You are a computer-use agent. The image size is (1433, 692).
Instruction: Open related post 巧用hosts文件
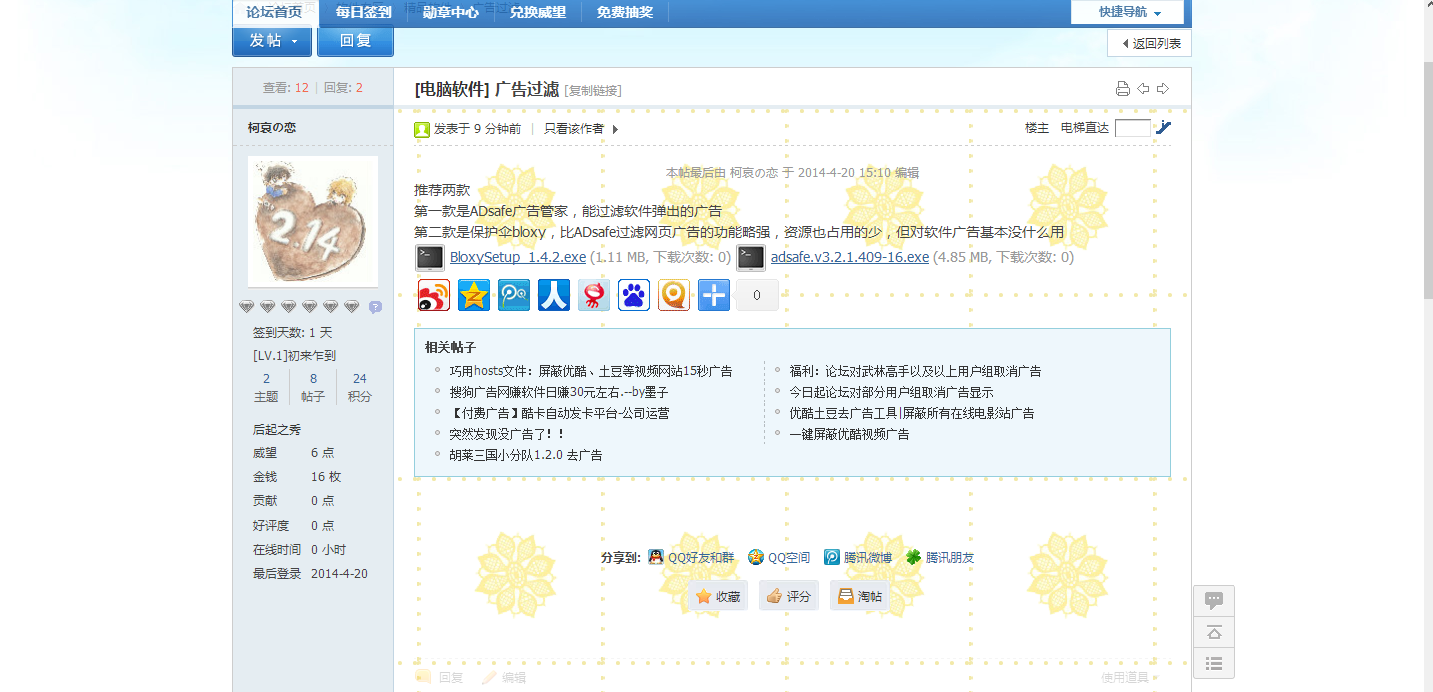pyautogui.click(x=591, y=371)
